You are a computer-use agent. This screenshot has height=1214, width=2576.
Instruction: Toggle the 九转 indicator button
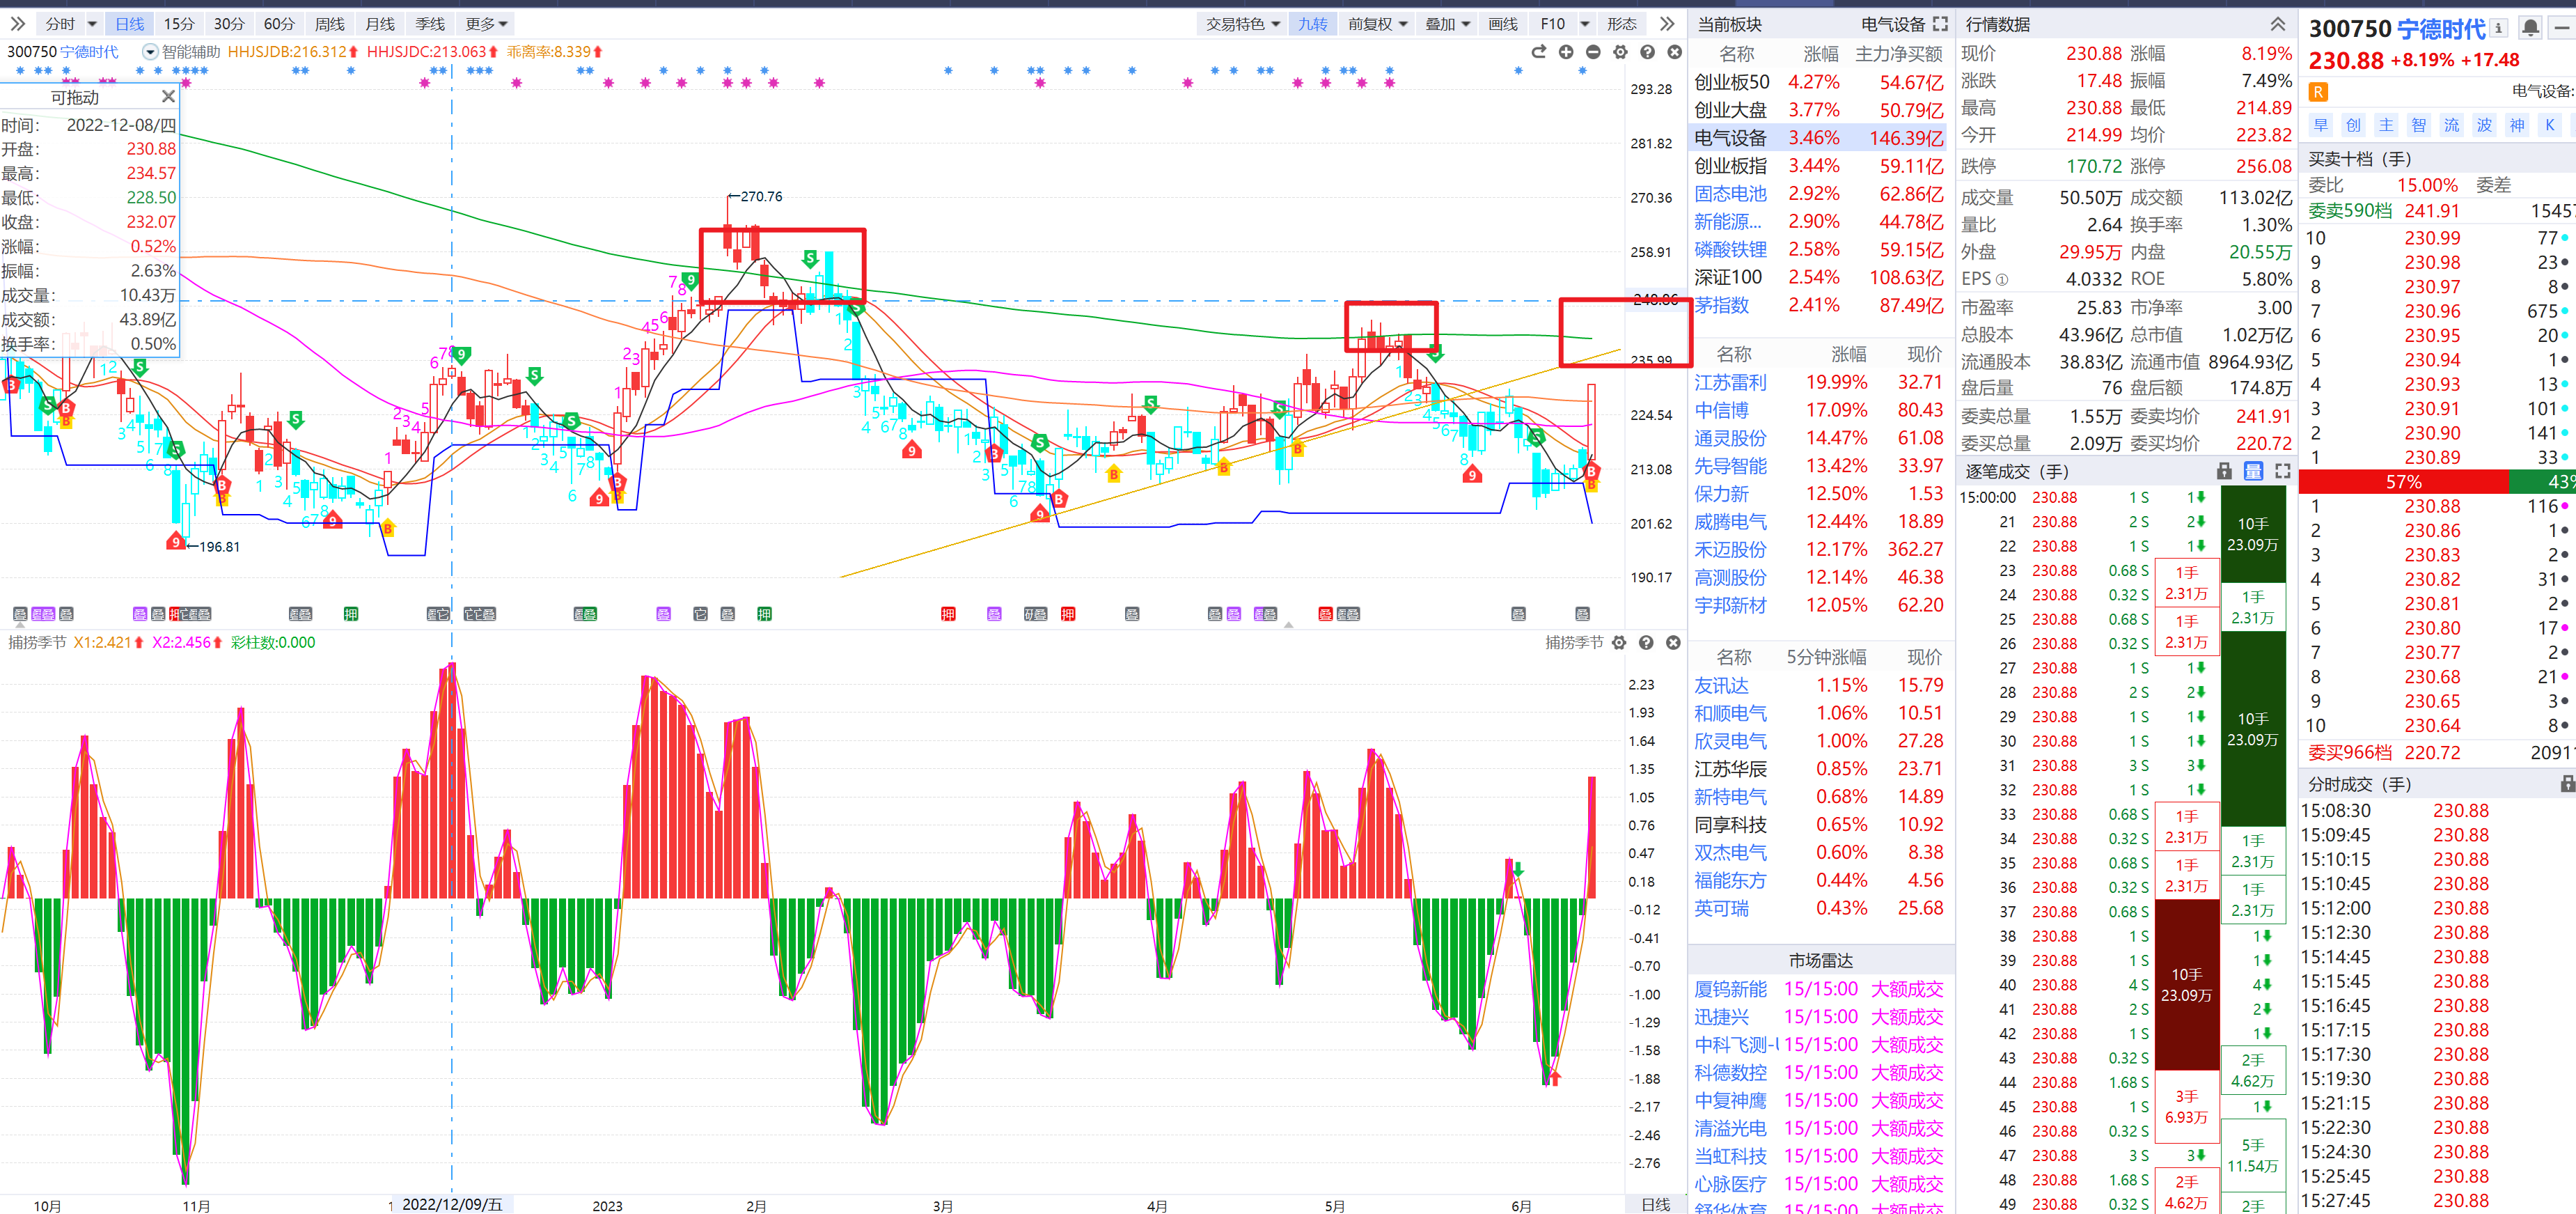coord(1313,24)
